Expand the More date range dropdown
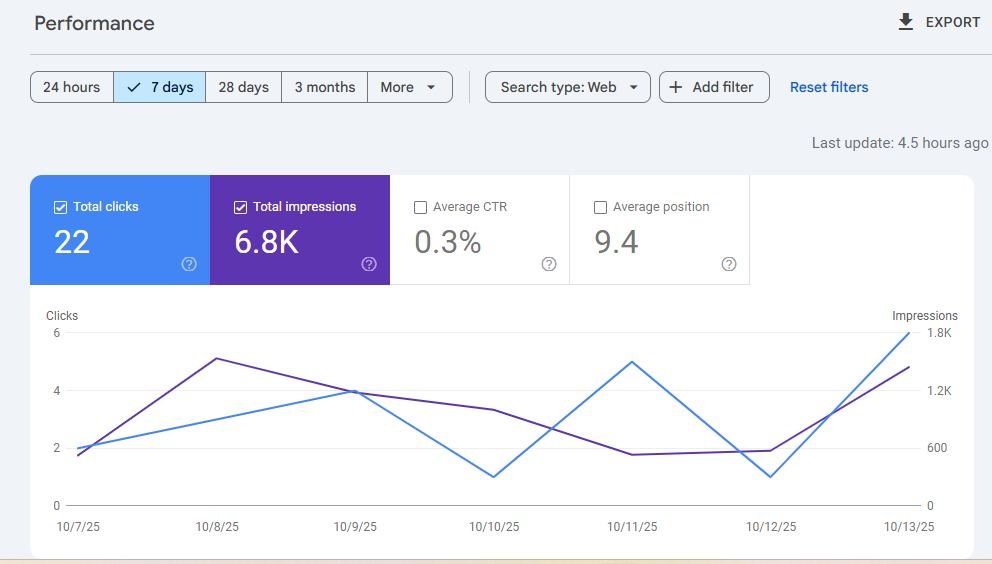This screenshot has width=992, height=564. click(x=410, y=87)
